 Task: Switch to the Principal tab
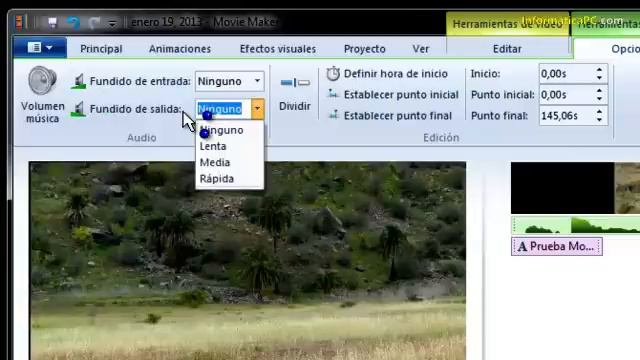pyautogui.click(x=101, y=49)
